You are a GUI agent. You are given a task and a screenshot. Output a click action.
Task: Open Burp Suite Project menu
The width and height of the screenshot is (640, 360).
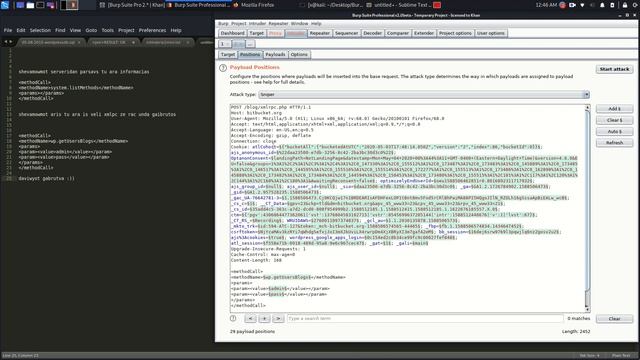(x=239, y=24)
